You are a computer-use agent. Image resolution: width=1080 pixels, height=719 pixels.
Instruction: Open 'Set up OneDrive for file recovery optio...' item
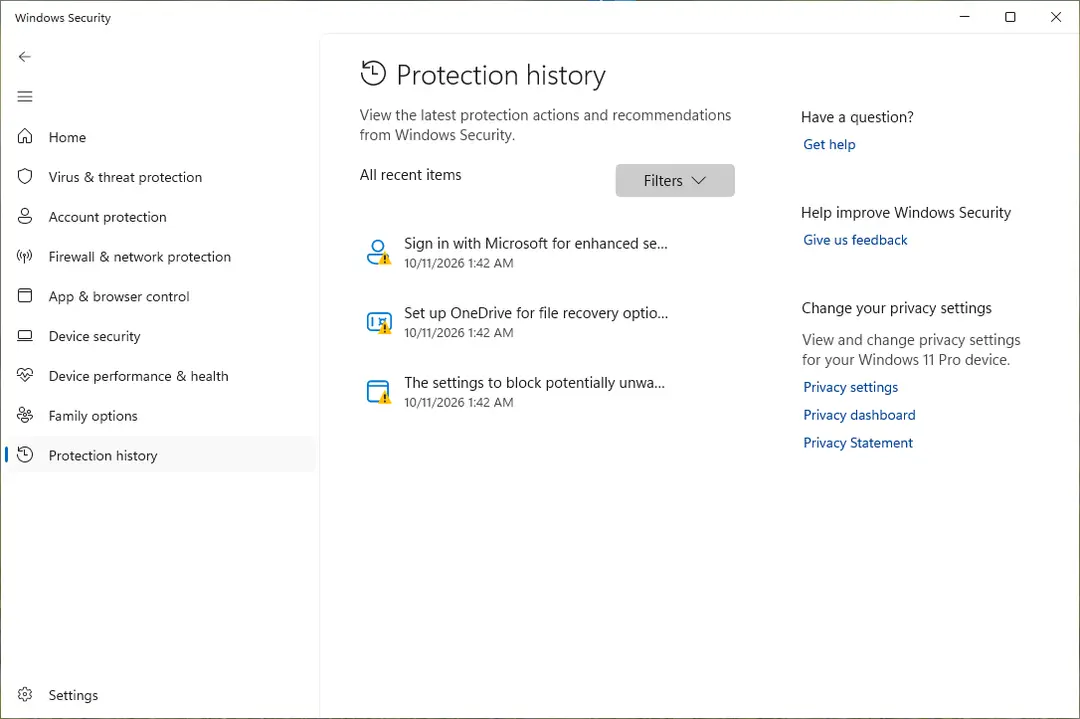click(x=548, y=322)
